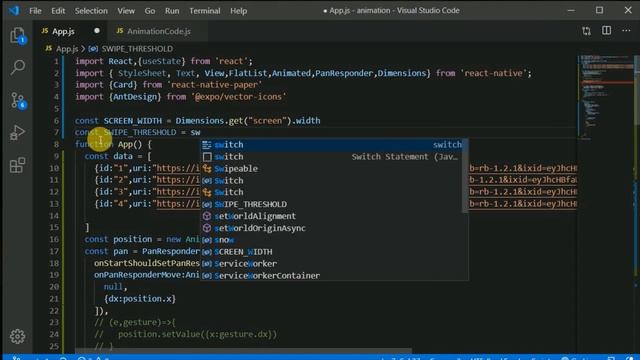
Task: Click '@expo/vector-icons' on line 4
Action: (x=239, y=97)
